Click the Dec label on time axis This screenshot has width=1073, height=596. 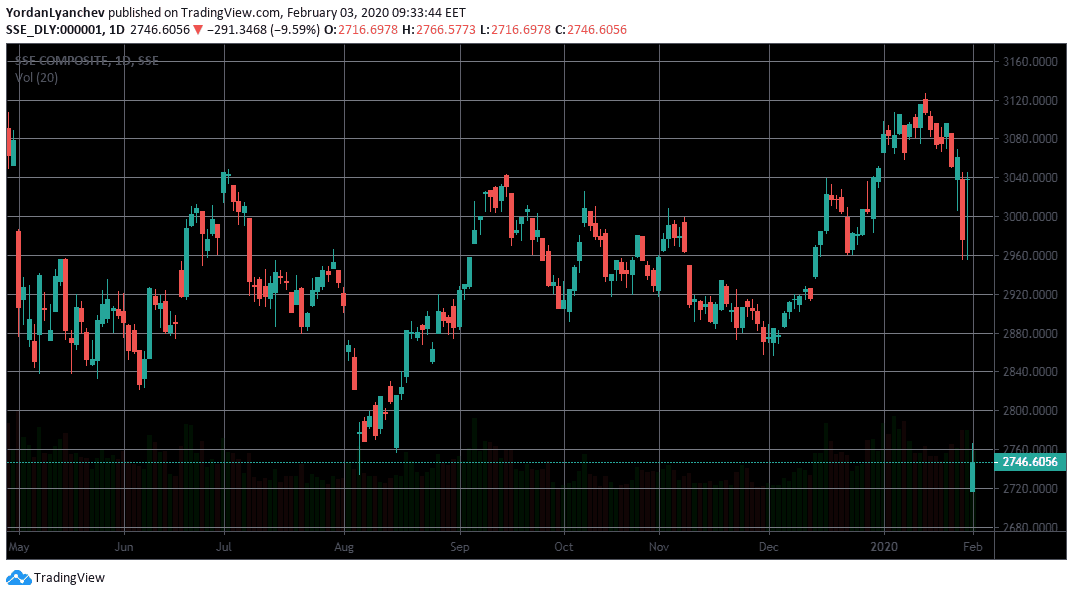768,547
